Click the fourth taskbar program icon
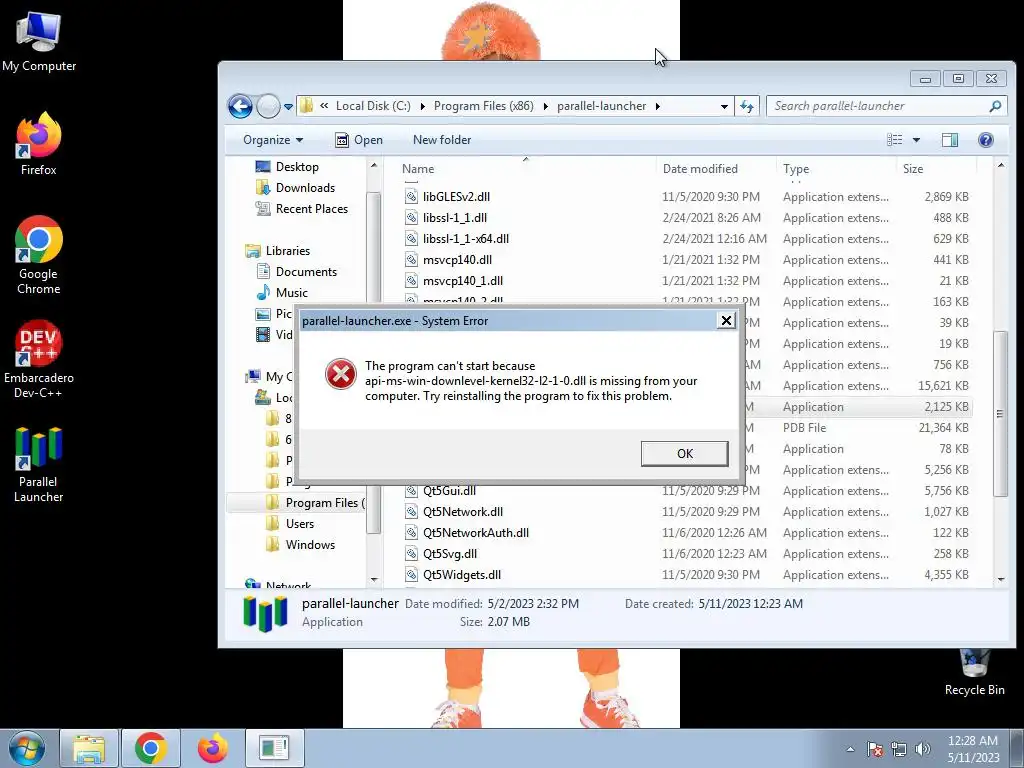Image resolution: width=1024 pixels, height=768 pixels. [274, 748]
